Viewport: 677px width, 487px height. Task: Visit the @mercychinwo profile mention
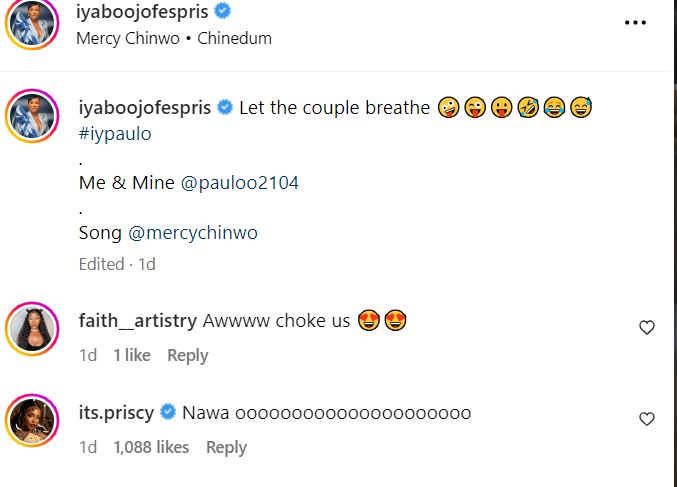(x=193, y=233)
